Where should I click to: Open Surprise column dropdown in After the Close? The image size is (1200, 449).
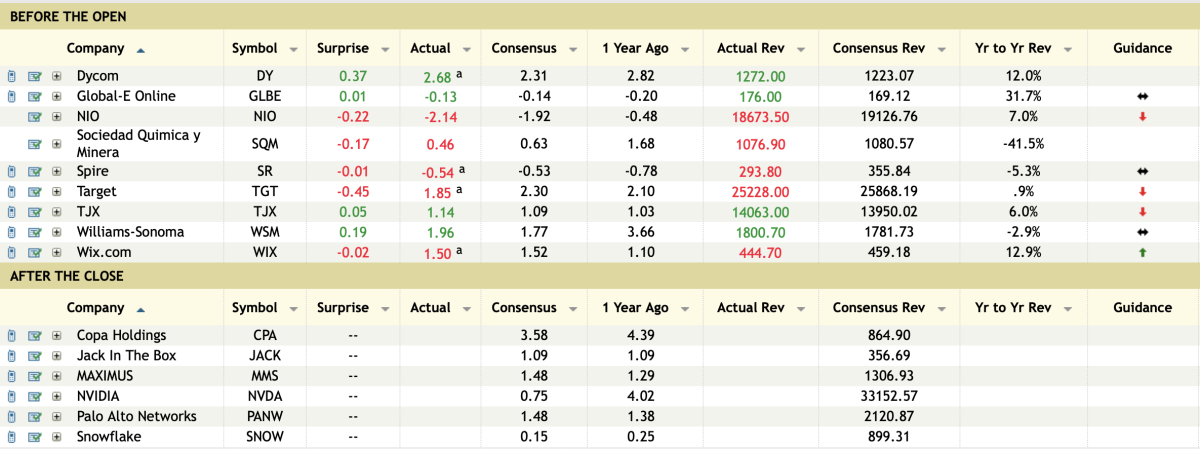(384, 309)
